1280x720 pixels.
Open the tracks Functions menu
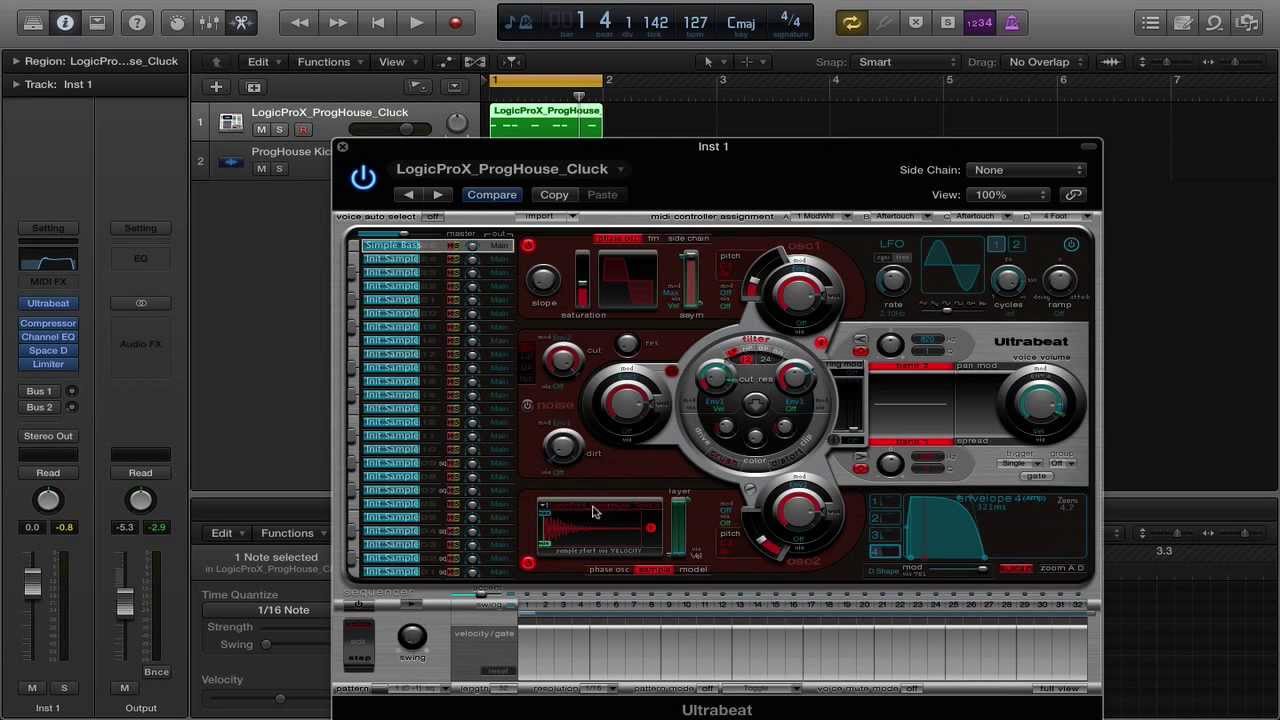[329, 62]
